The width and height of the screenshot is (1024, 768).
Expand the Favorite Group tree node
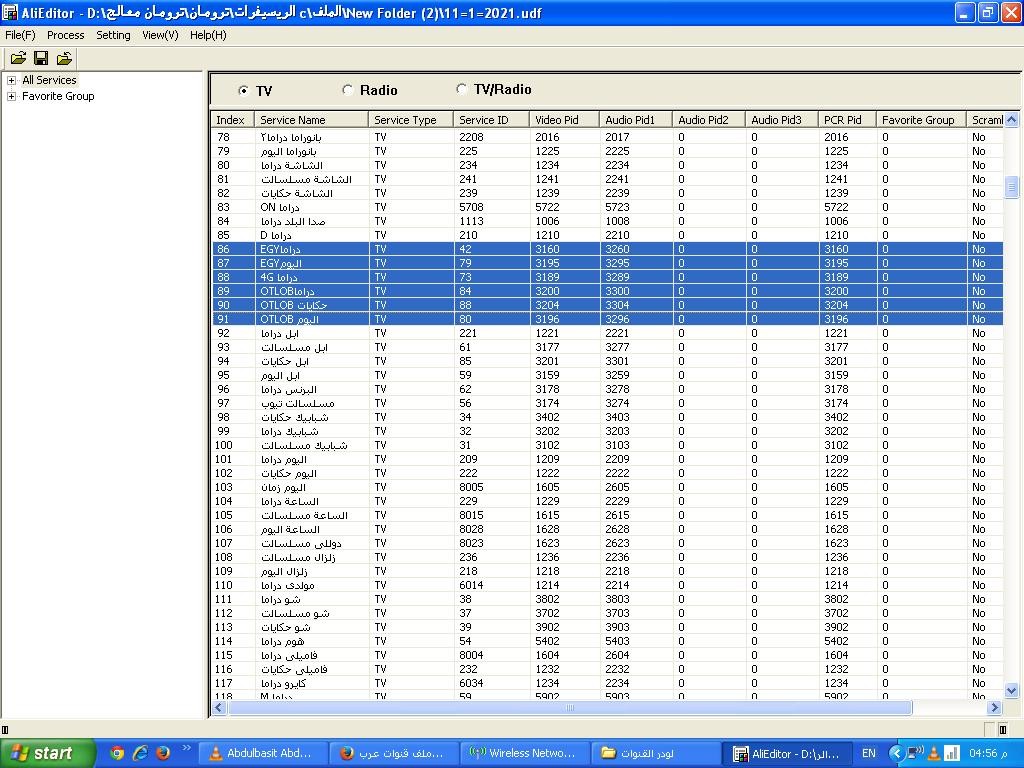click(x=11, y=96)
